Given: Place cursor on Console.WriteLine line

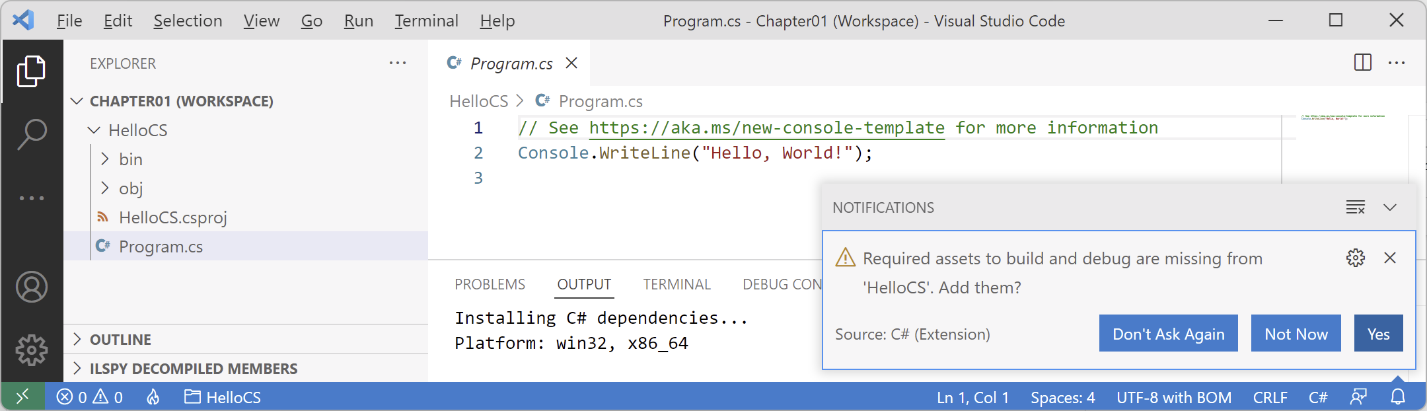Looking at the screenshot, I should tap(695, 153).
